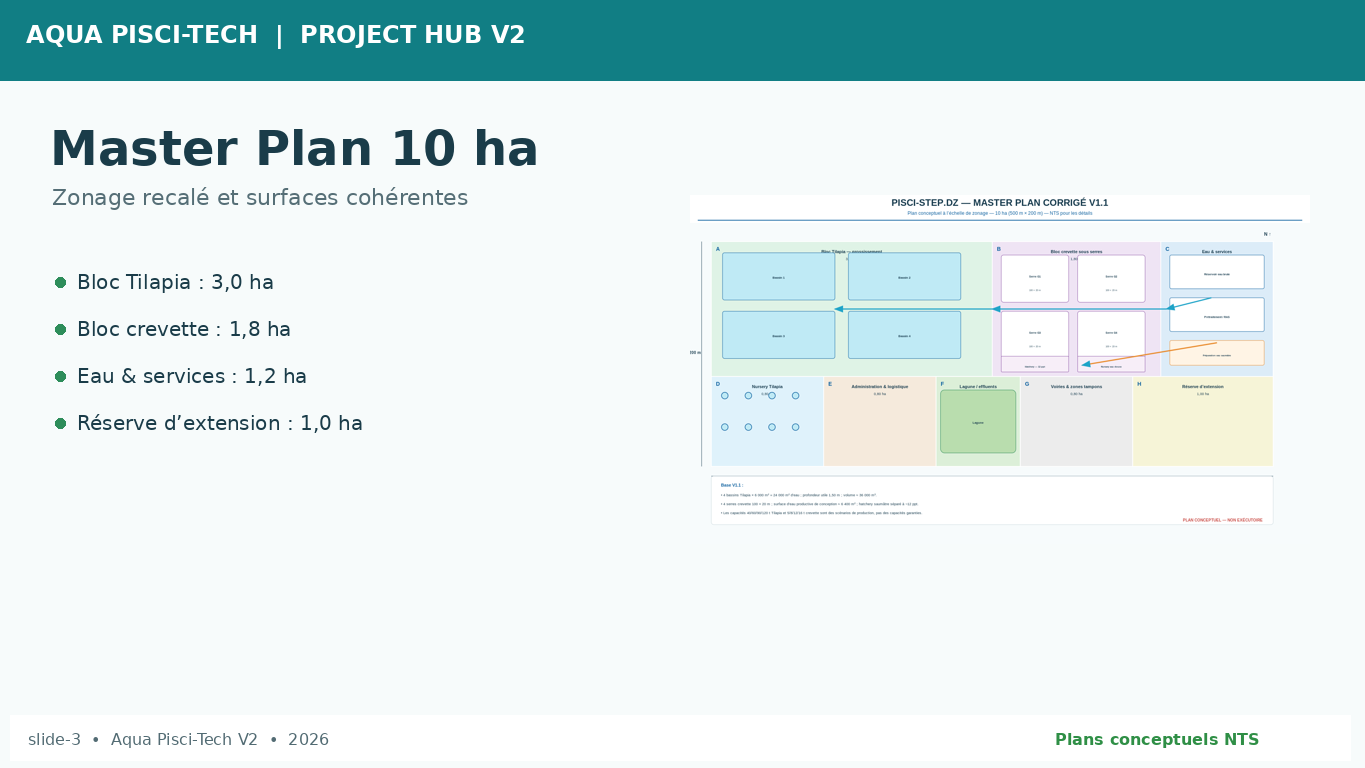Image resolution: width=1365 pixels, height=768 pixels.
Task: Select the green Lagune pond in zone F
Action: point(978,422)
